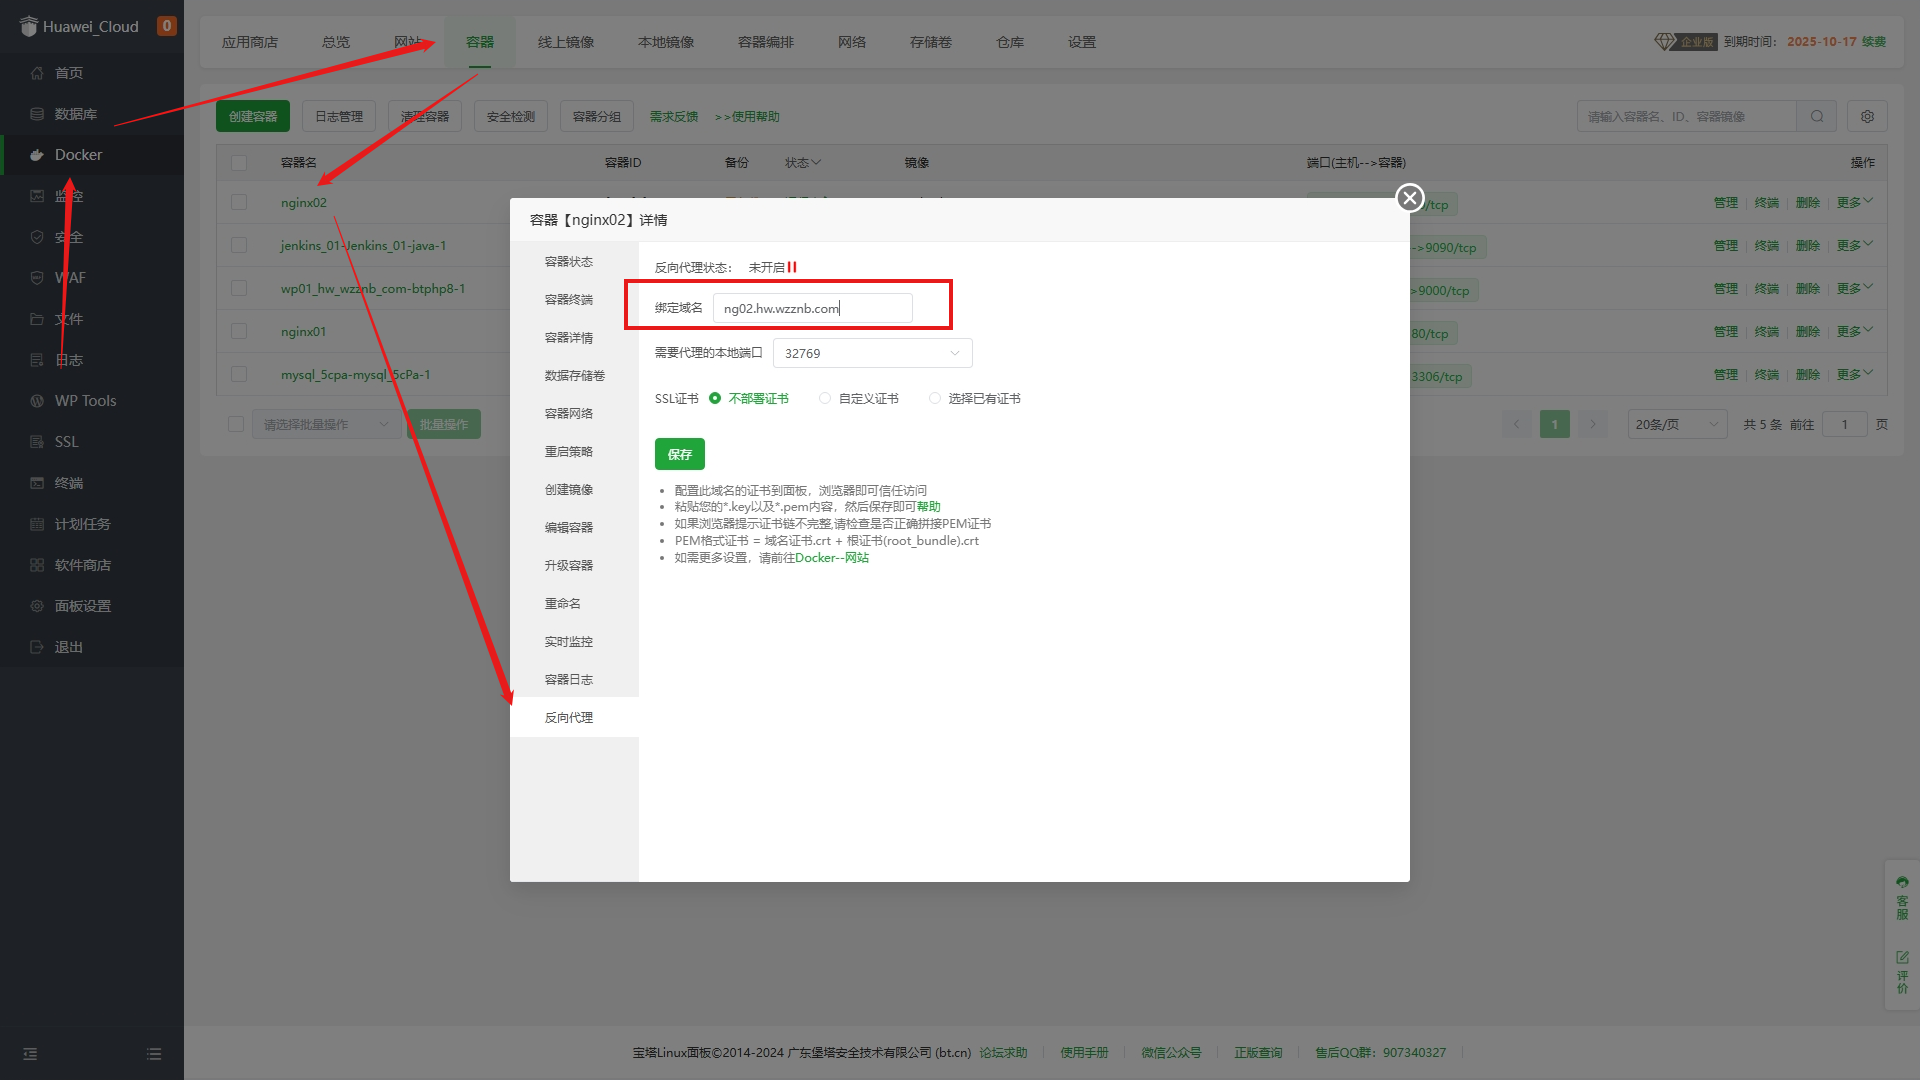Image resolution: width=1920 pixels, height=1080 pixels.
Task: Tick the checkbox for jenkins_01 row
Action: (239, 245)
